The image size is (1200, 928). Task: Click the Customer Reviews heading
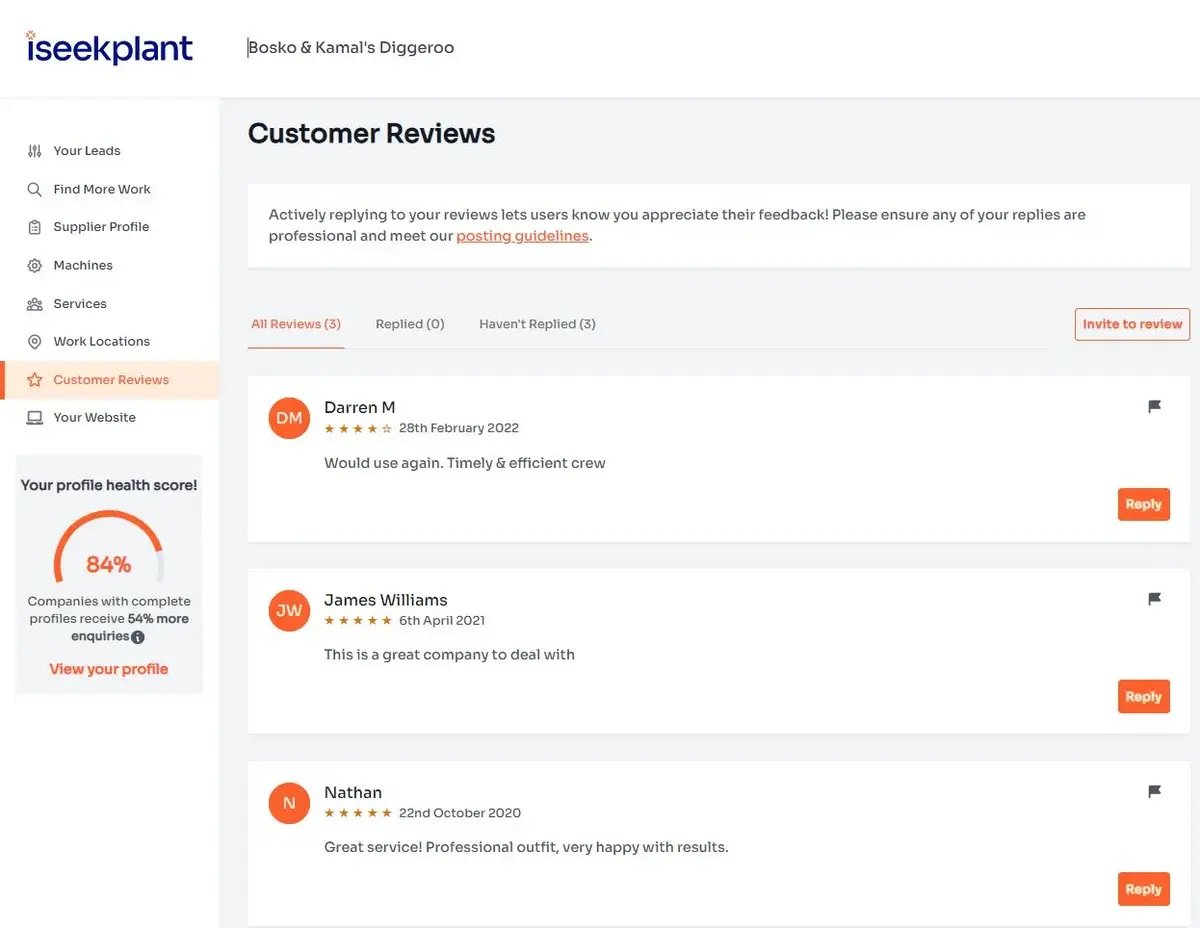tap(372, 134)
